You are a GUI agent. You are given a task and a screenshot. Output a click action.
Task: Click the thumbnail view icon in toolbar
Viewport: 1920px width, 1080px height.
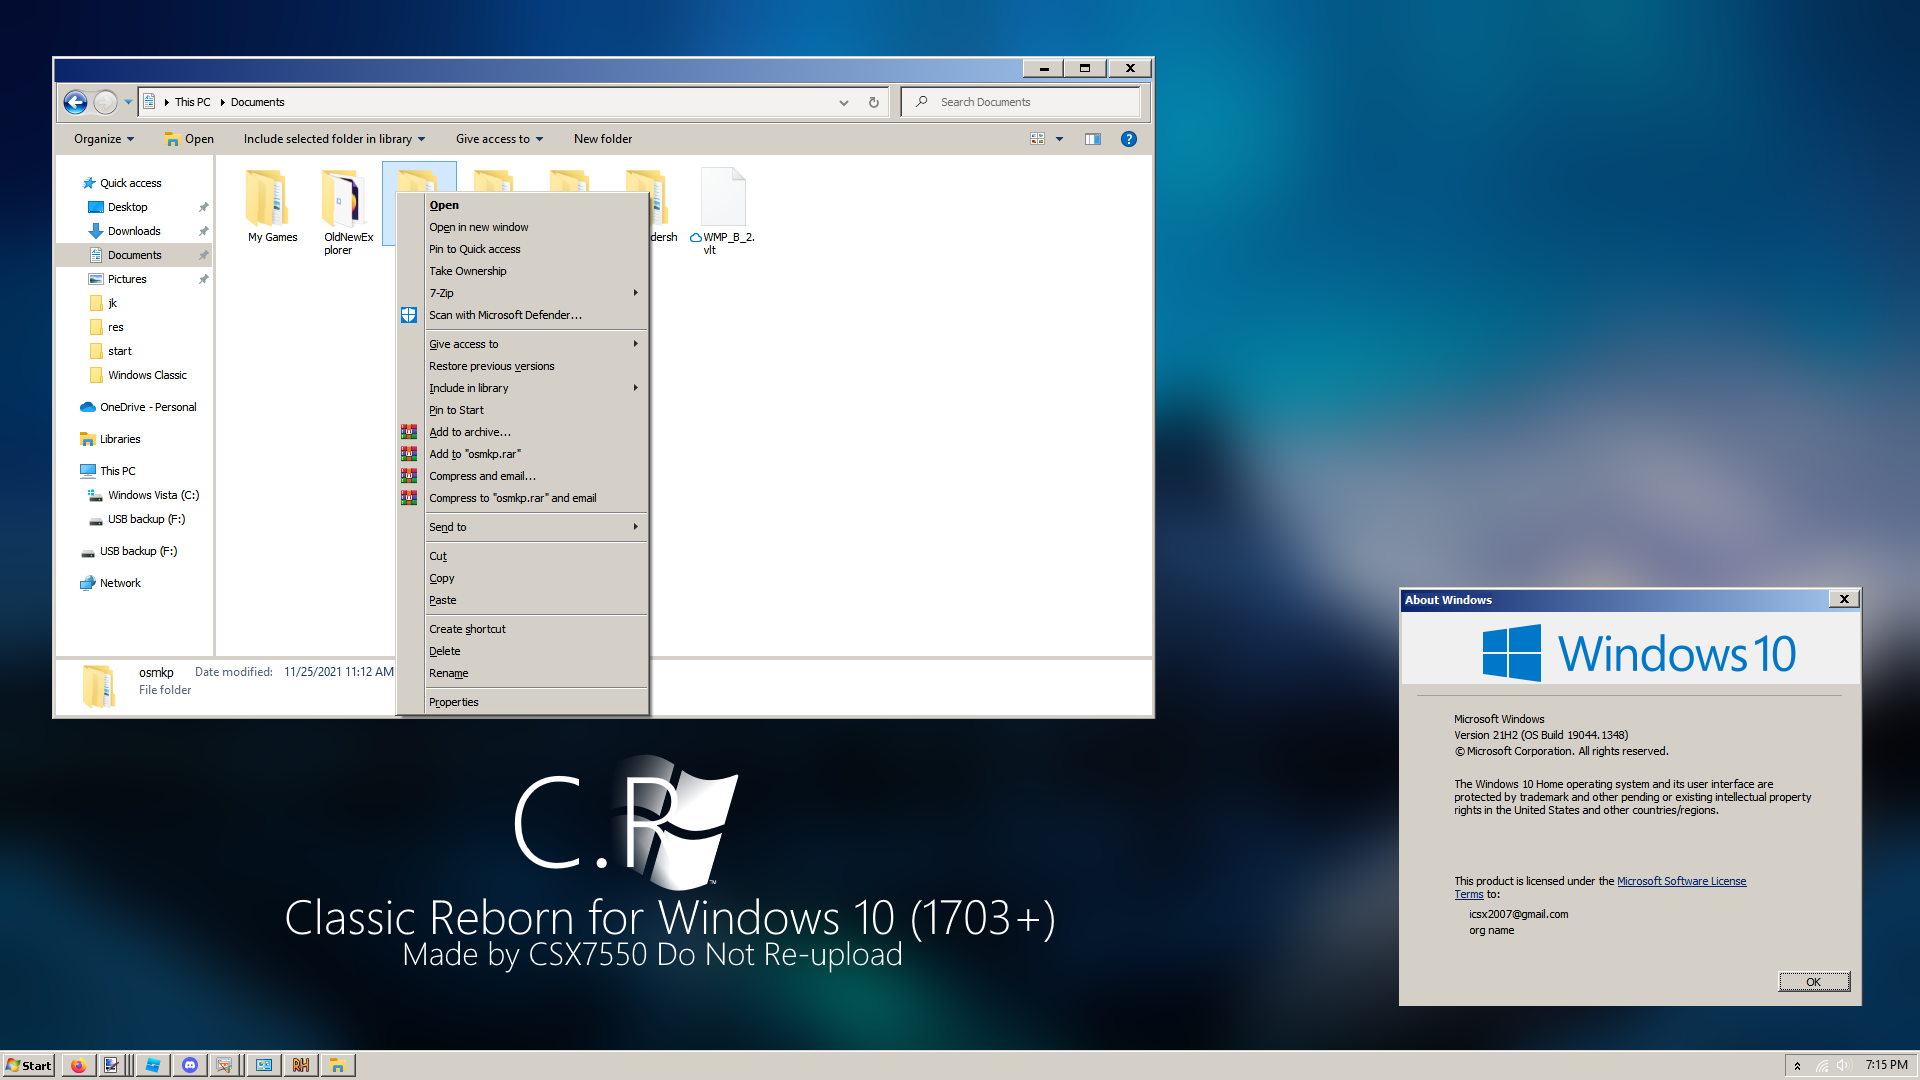tap(1037, 138)
